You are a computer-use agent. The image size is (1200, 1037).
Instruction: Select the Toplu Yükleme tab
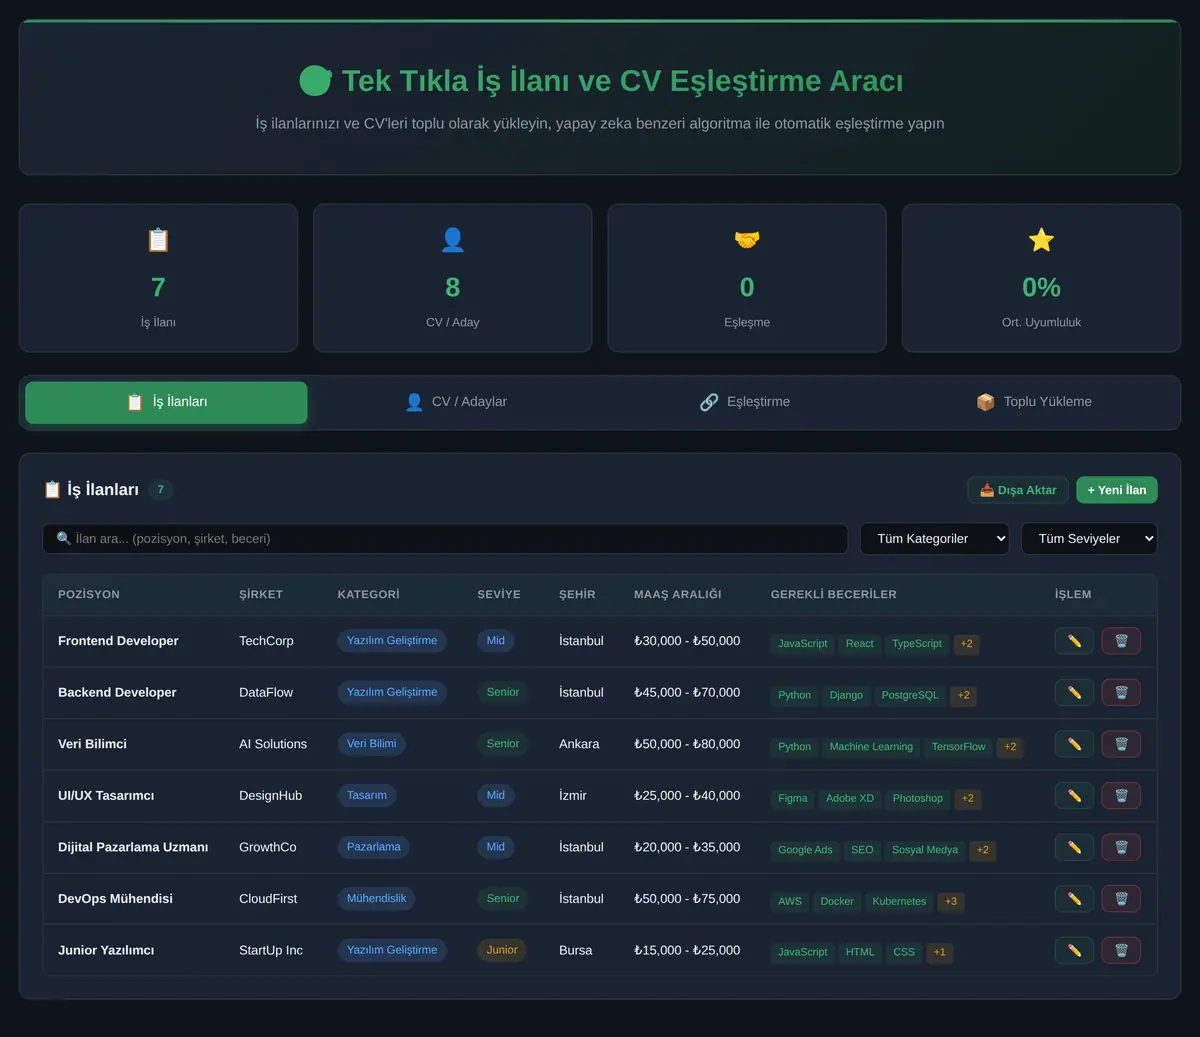[x=1034, y=402]
